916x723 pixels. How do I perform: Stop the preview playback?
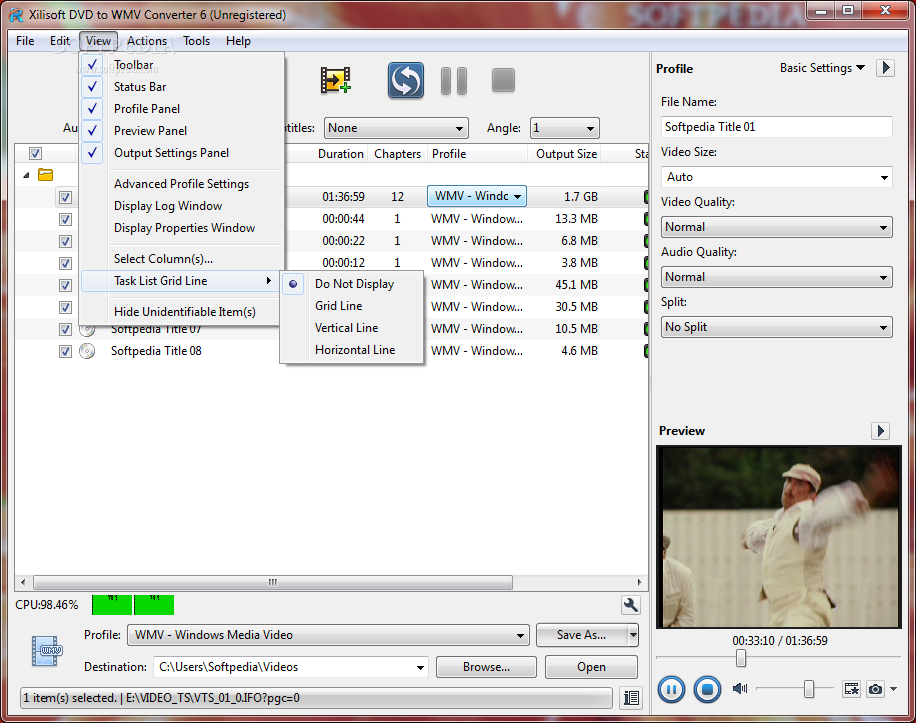point(707,690)
